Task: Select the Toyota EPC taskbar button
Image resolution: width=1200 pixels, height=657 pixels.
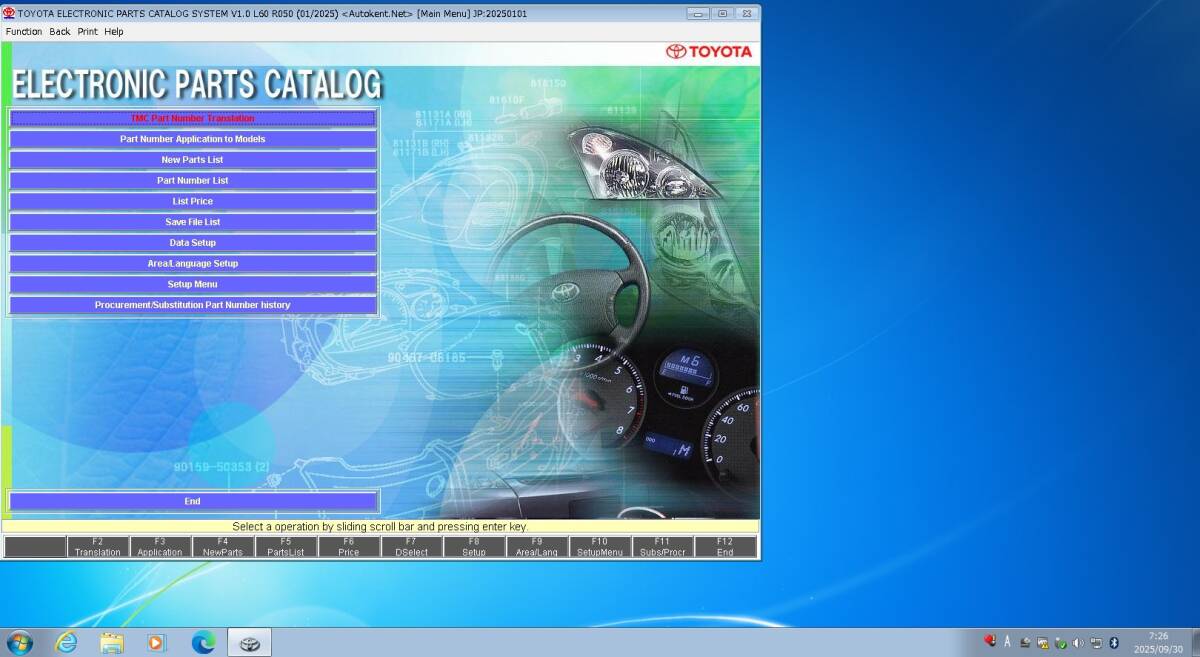Action: click(x=249, y=642)
